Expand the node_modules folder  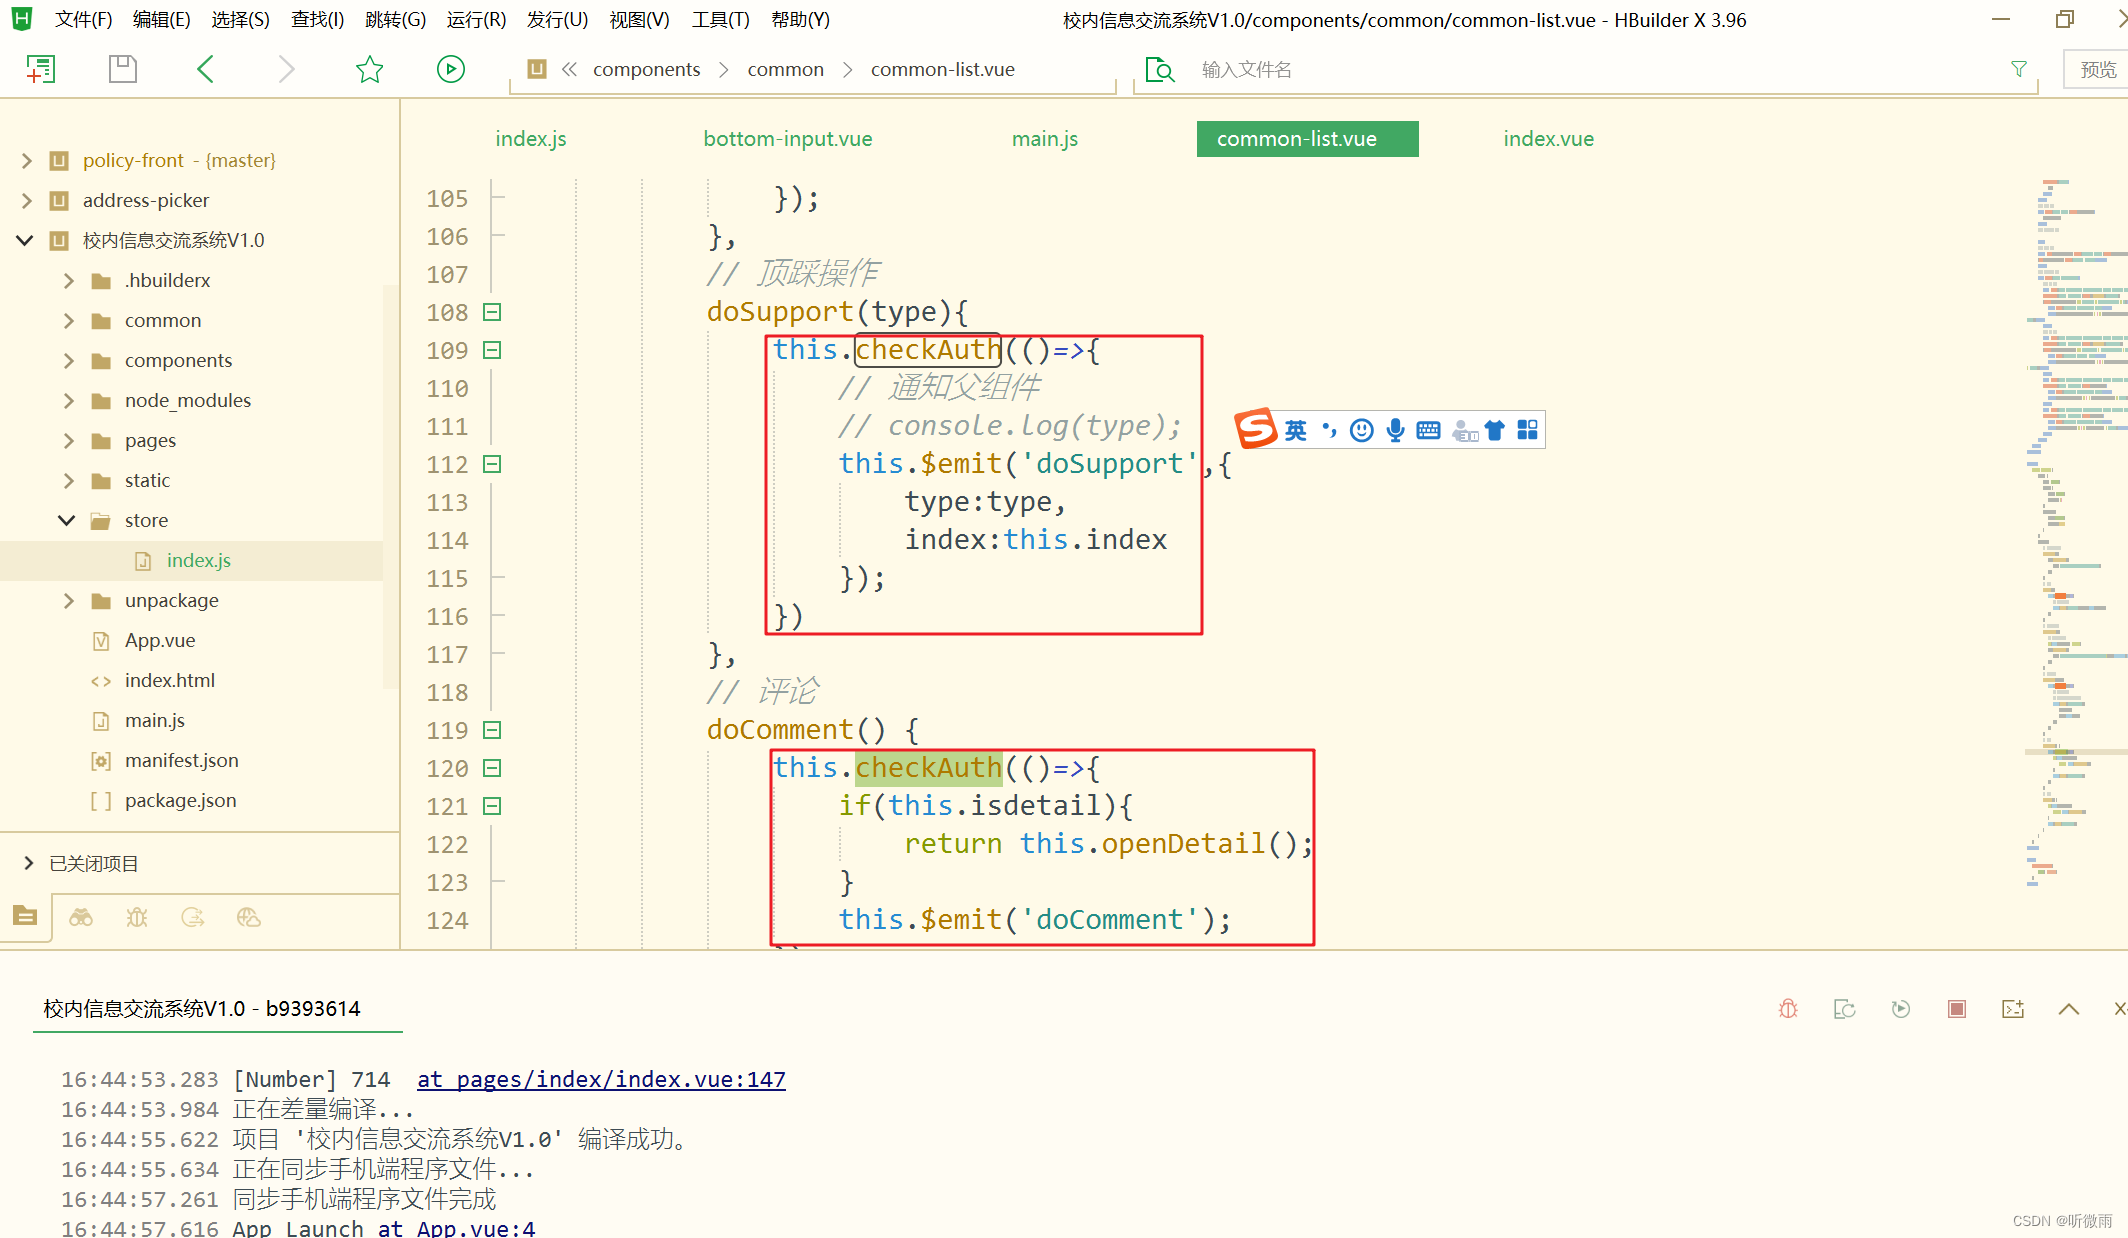coord(68,400)
